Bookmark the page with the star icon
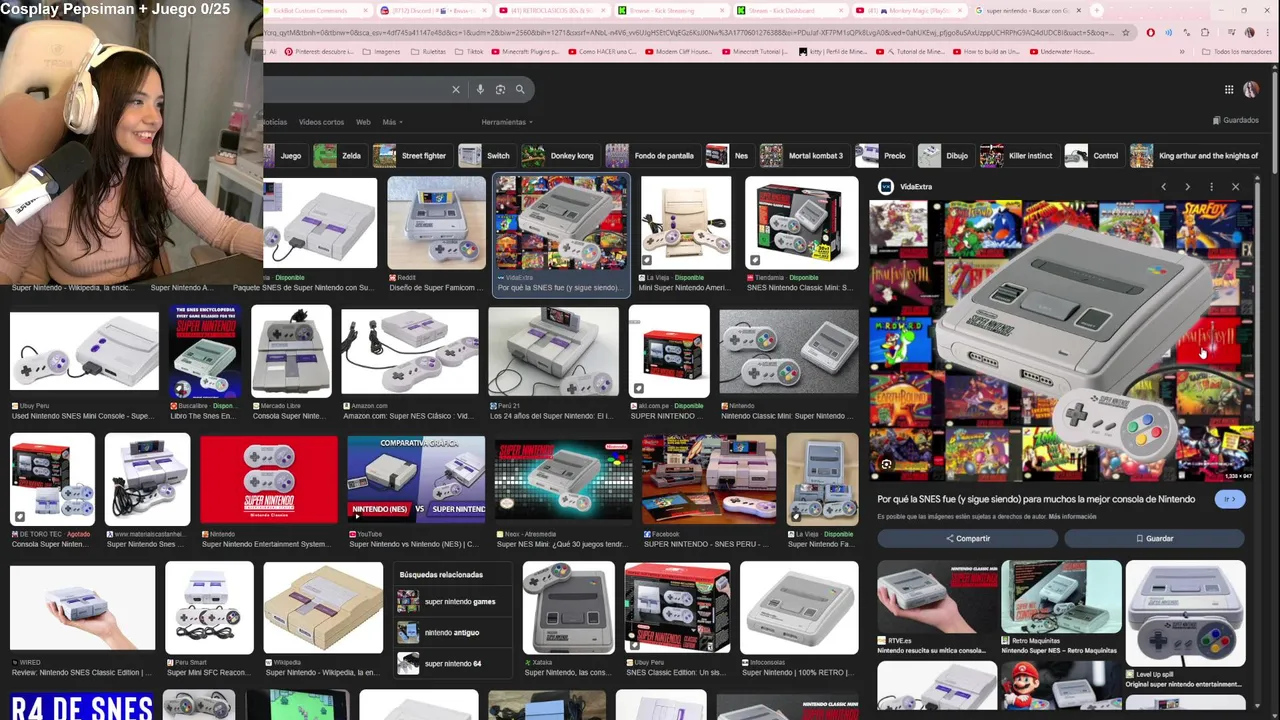The width and height of the screenshot is (1280, 720). [1126, 33]
